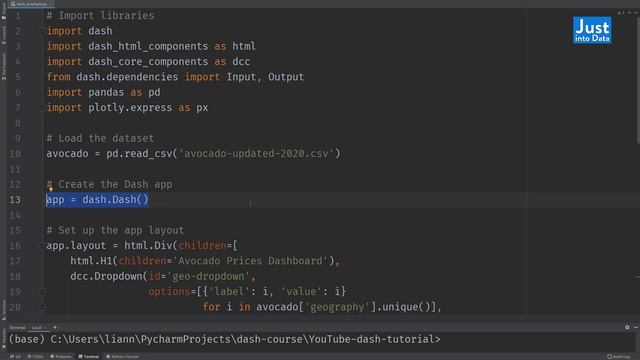Click the editor vertical scrollbar
Image resolution: width=640 pixels, height=360 pixels.
(x=638, y=80)
